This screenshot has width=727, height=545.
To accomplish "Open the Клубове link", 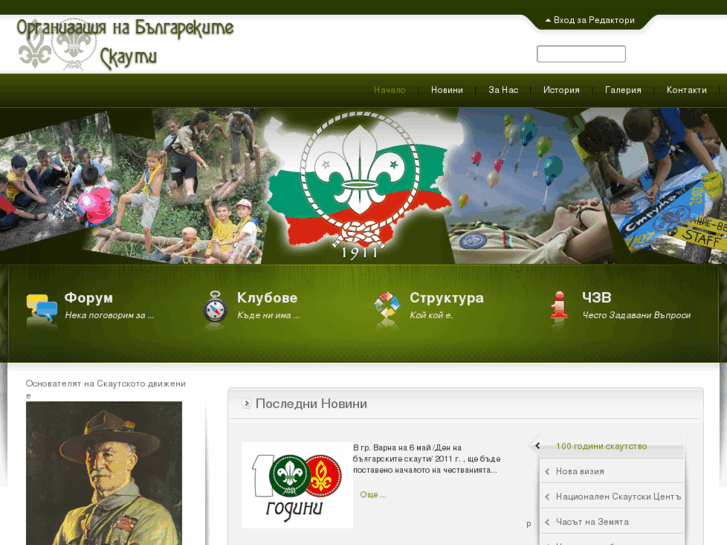I will [267, 298].
